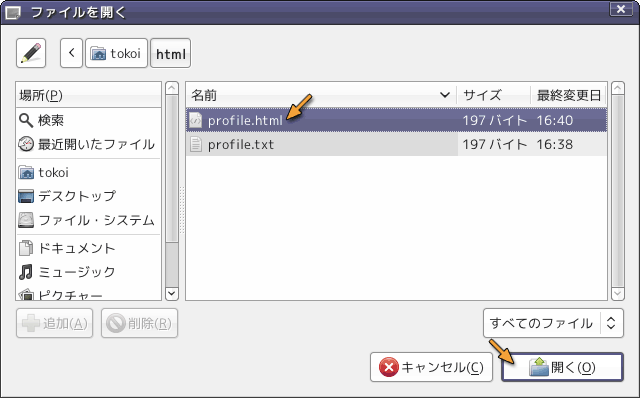
Task: Click the file system drive icon
Action: click(x=26, y=220)
